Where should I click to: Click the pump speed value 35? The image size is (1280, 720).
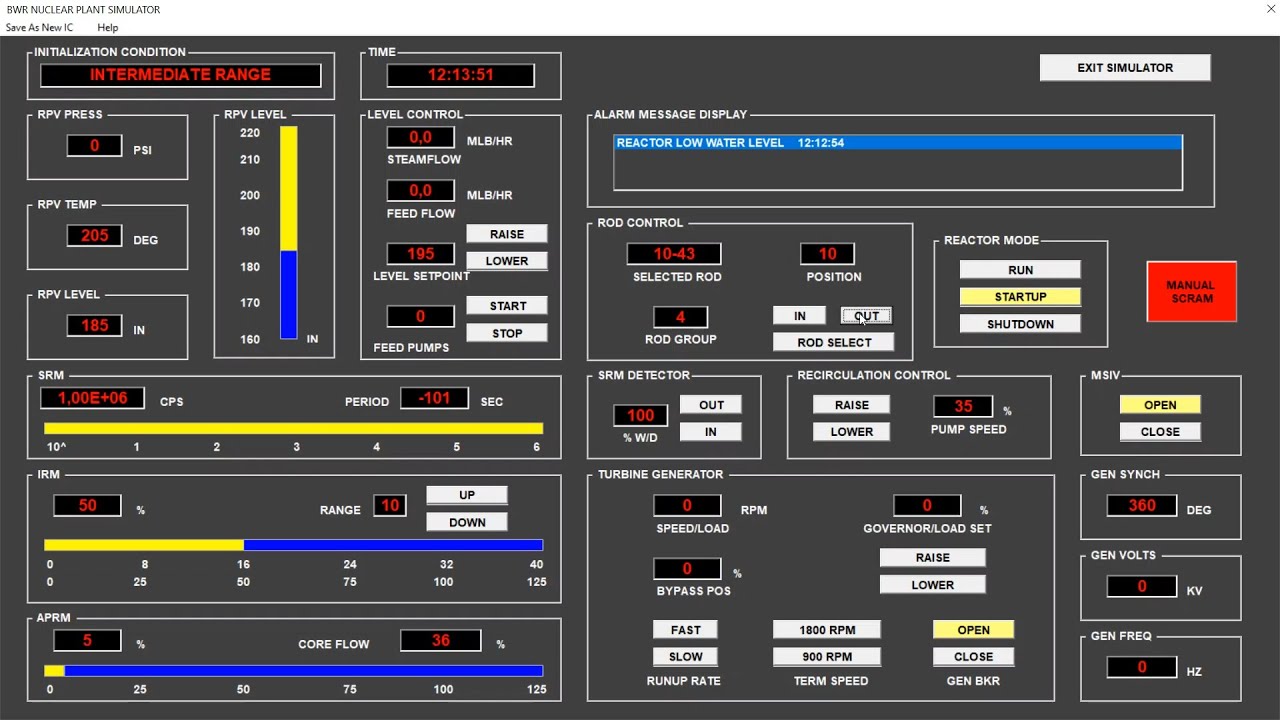963,407
